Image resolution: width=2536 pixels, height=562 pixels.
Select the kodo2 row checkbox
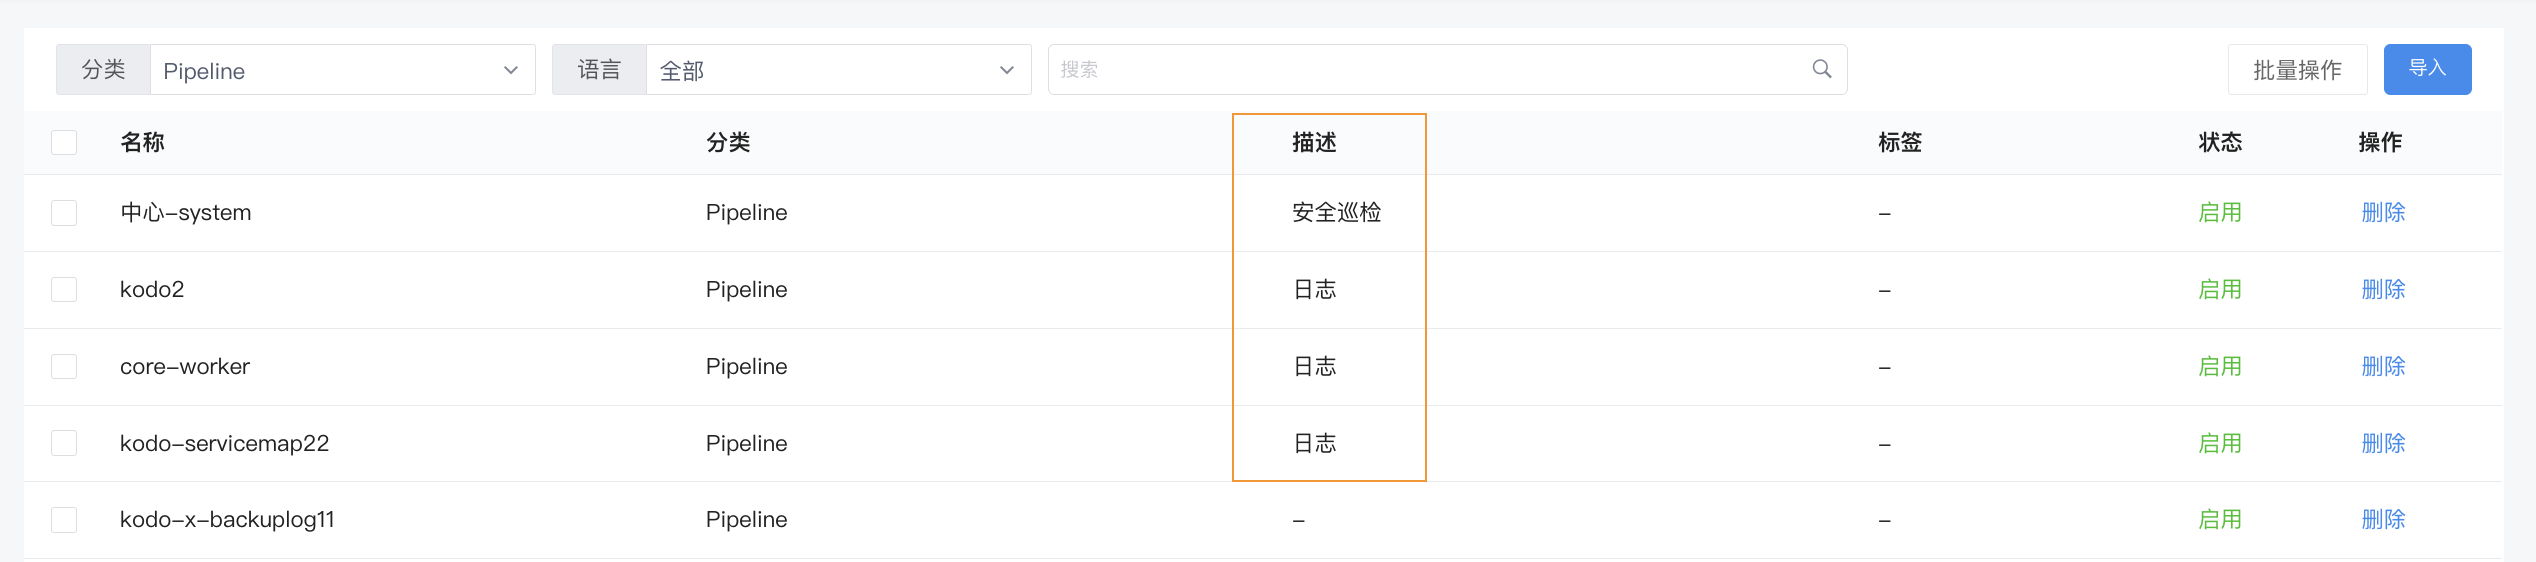64,290
